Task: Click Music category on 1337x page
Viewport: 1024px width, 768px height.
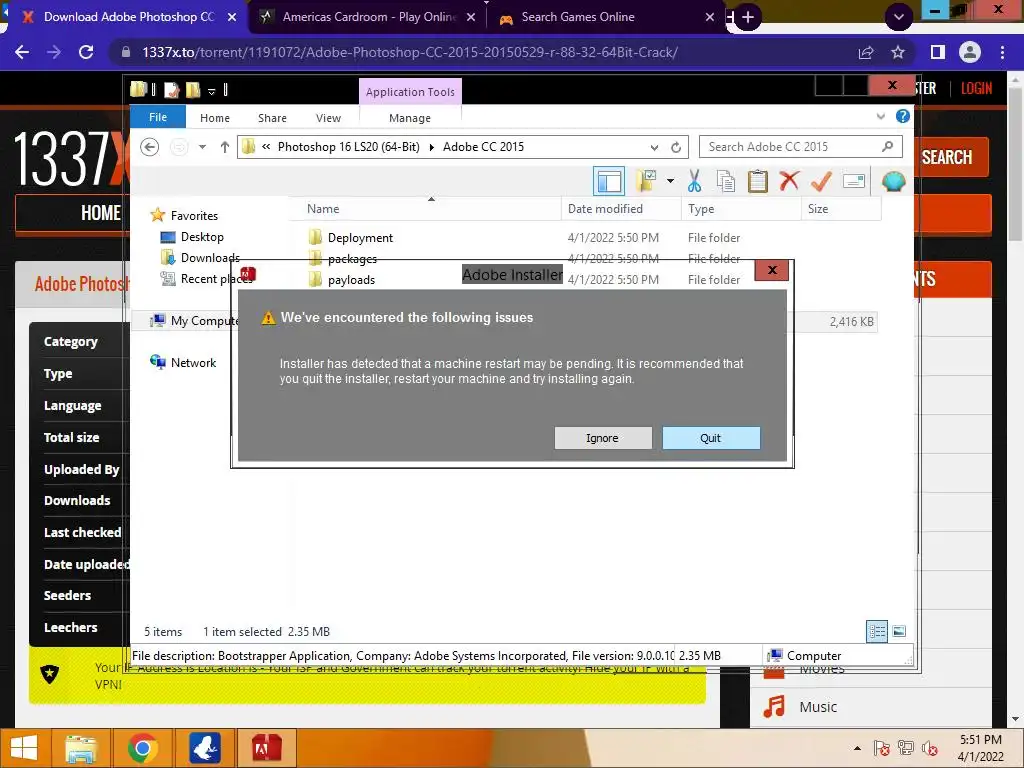Action: point(818,707)
